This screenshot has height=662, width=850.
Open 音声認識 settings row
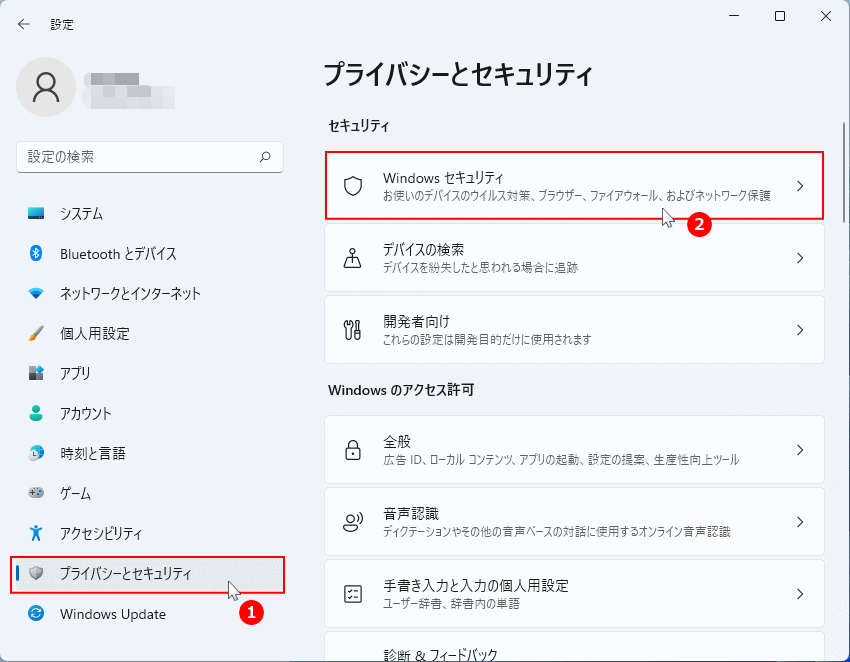(x=574, y=522)
